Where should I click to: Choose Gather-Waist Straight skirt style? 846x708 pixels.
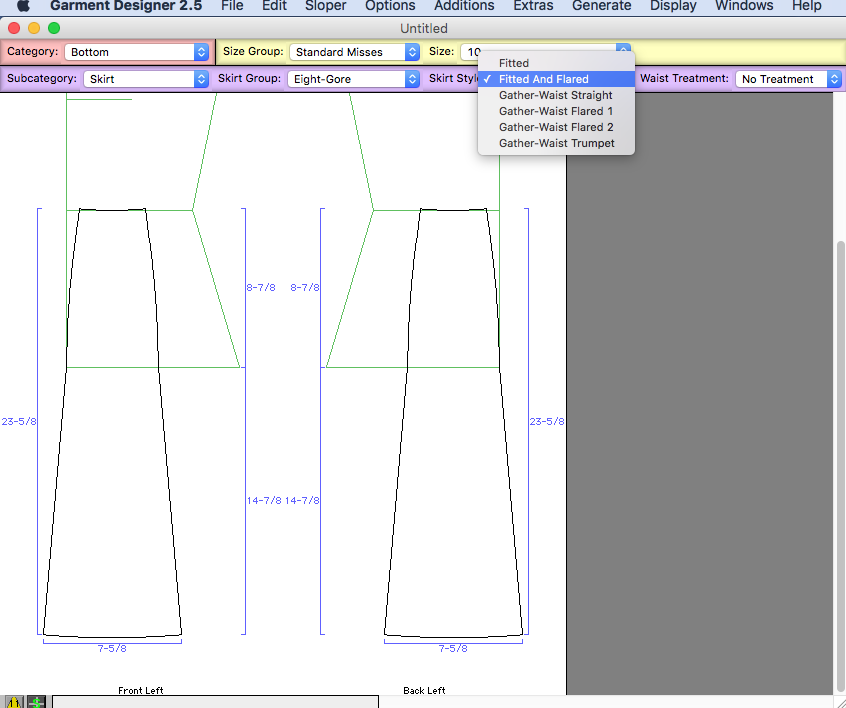pyautogui.click(x=556, y=95)
